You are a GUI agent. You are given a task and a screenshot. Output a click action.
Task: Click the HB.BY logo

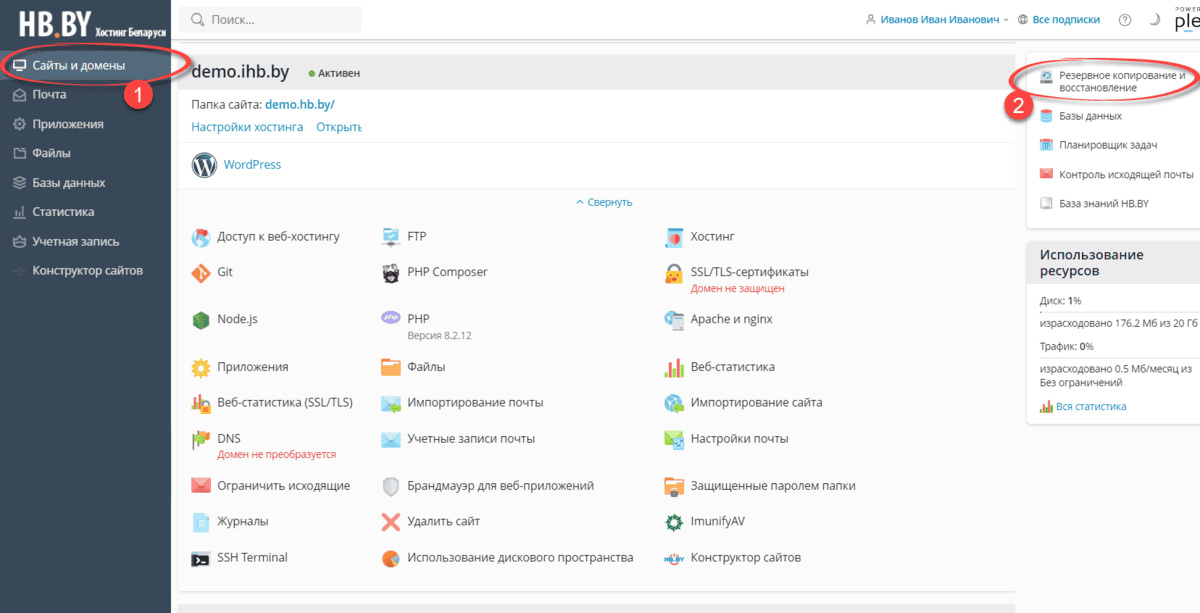[x=92, y=25]
